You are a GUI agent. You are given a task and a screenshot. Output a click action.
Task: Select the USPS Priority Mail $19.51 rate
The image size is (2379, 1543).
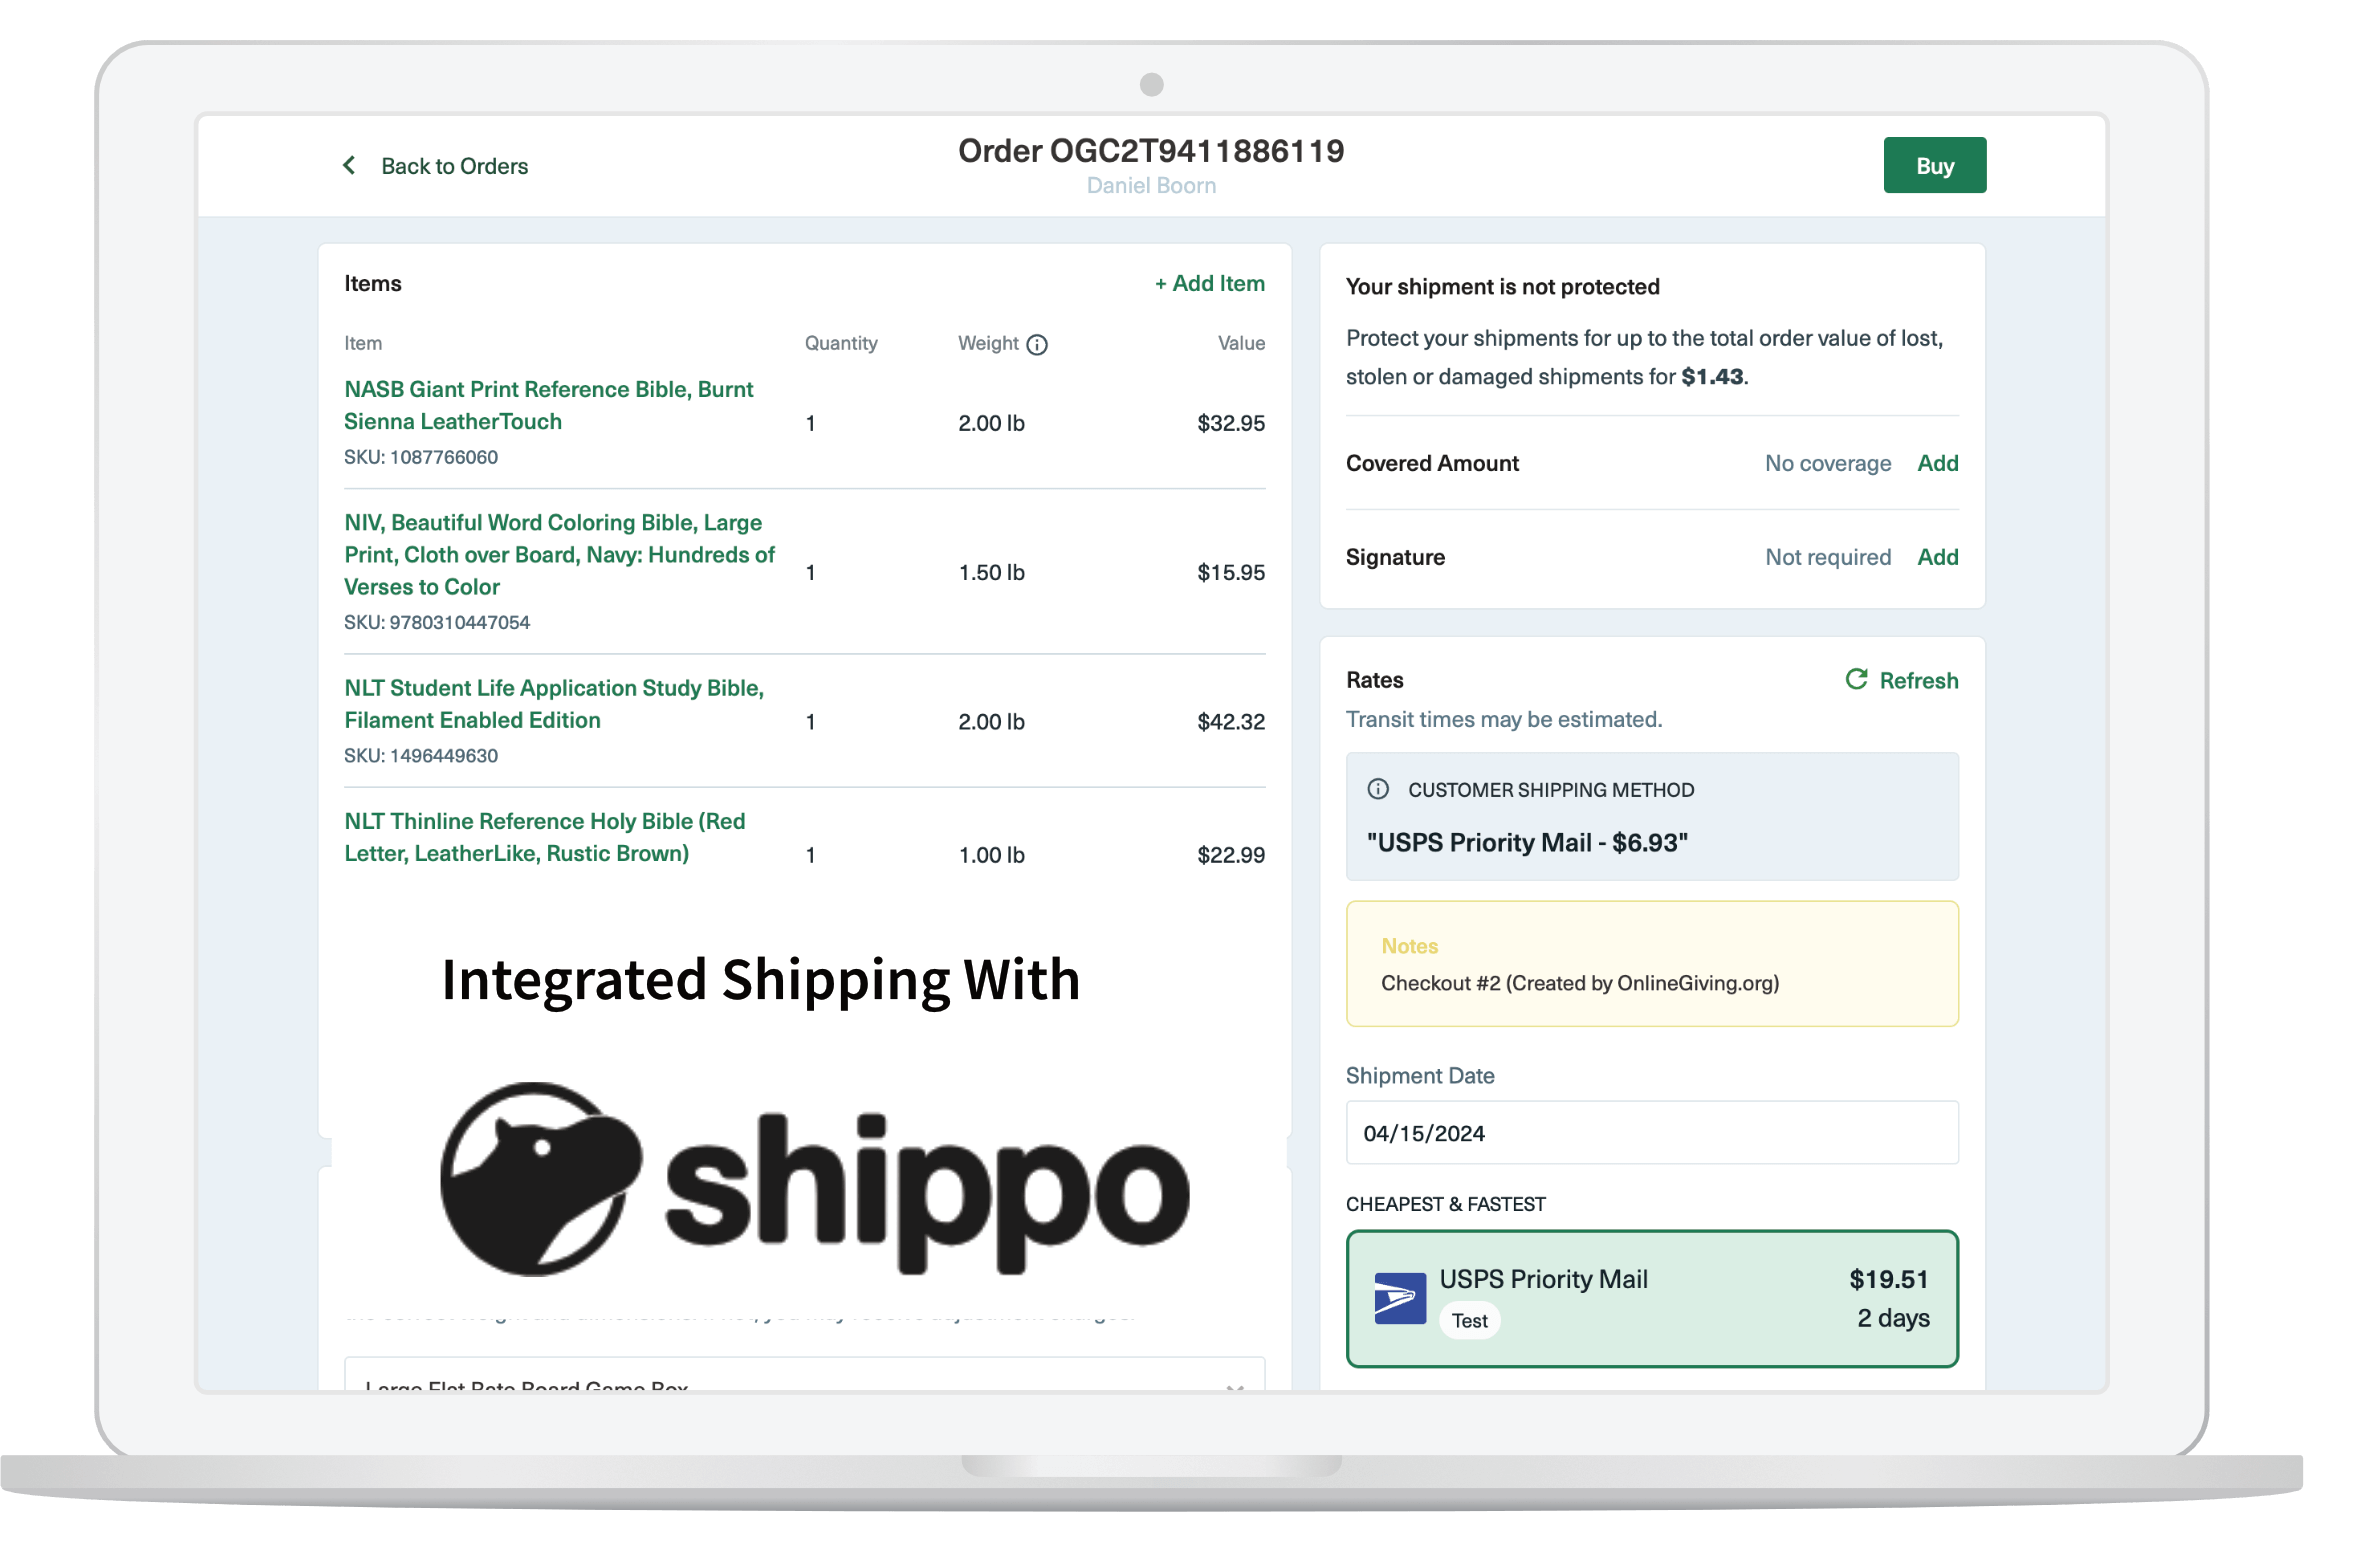click(1651, 1298)
